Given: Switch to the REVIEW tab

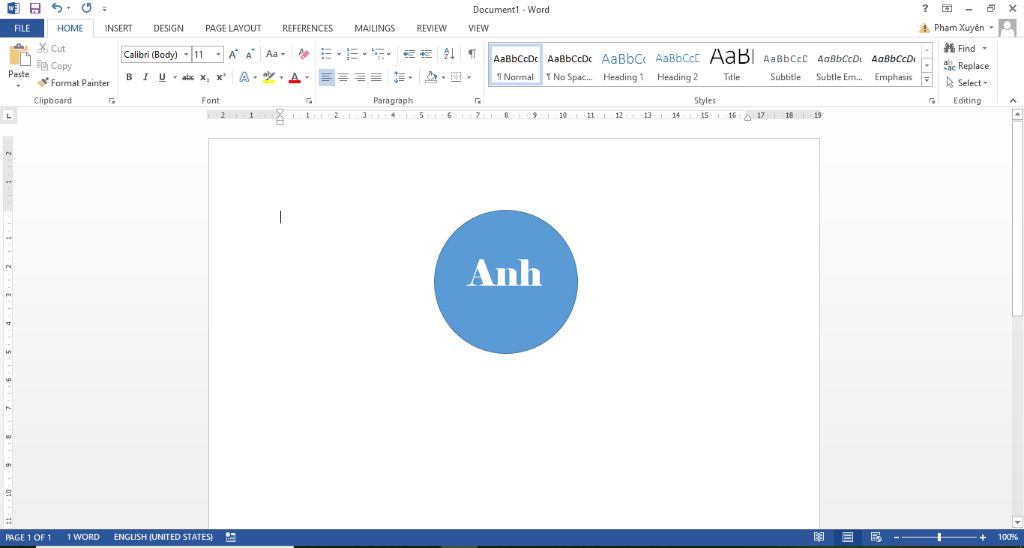Looking at the screenshot, I should pos(432,28).
